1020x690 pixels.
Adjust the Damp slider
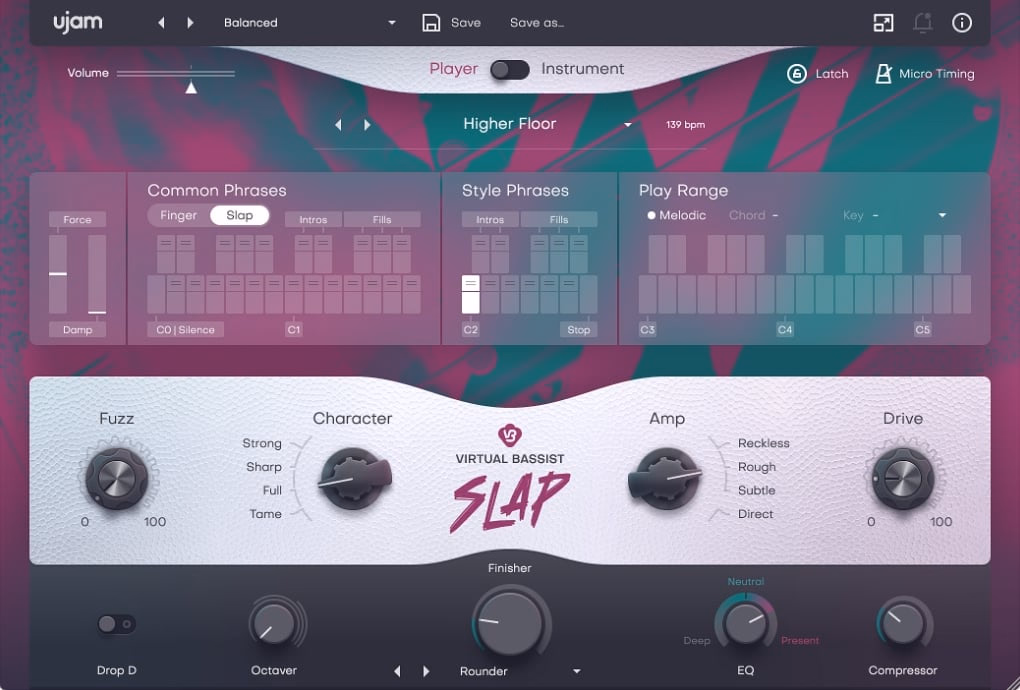pos(97,274)
